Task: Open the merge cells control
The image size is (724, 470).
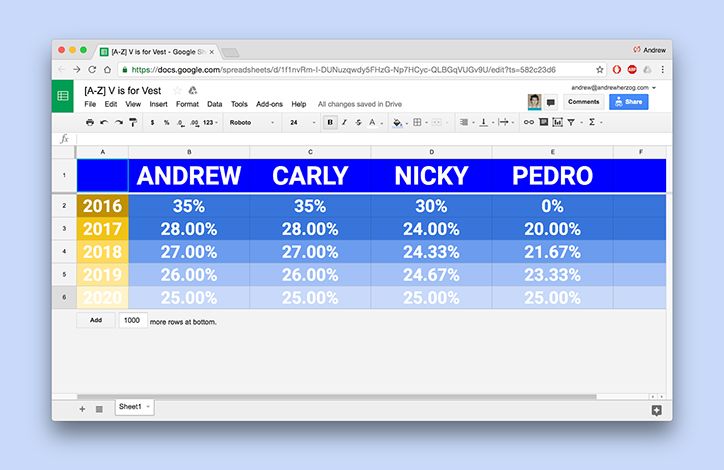Action: (436, 122)
